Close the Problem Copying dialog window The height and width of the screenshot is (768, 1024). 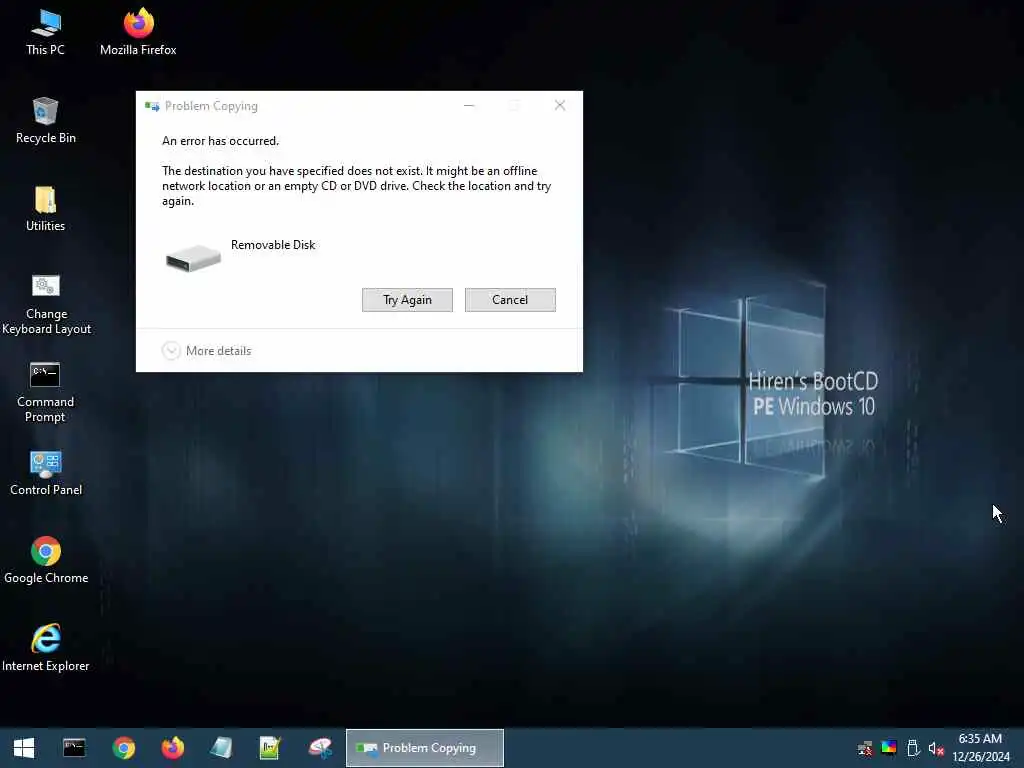[x=560, y=106]
